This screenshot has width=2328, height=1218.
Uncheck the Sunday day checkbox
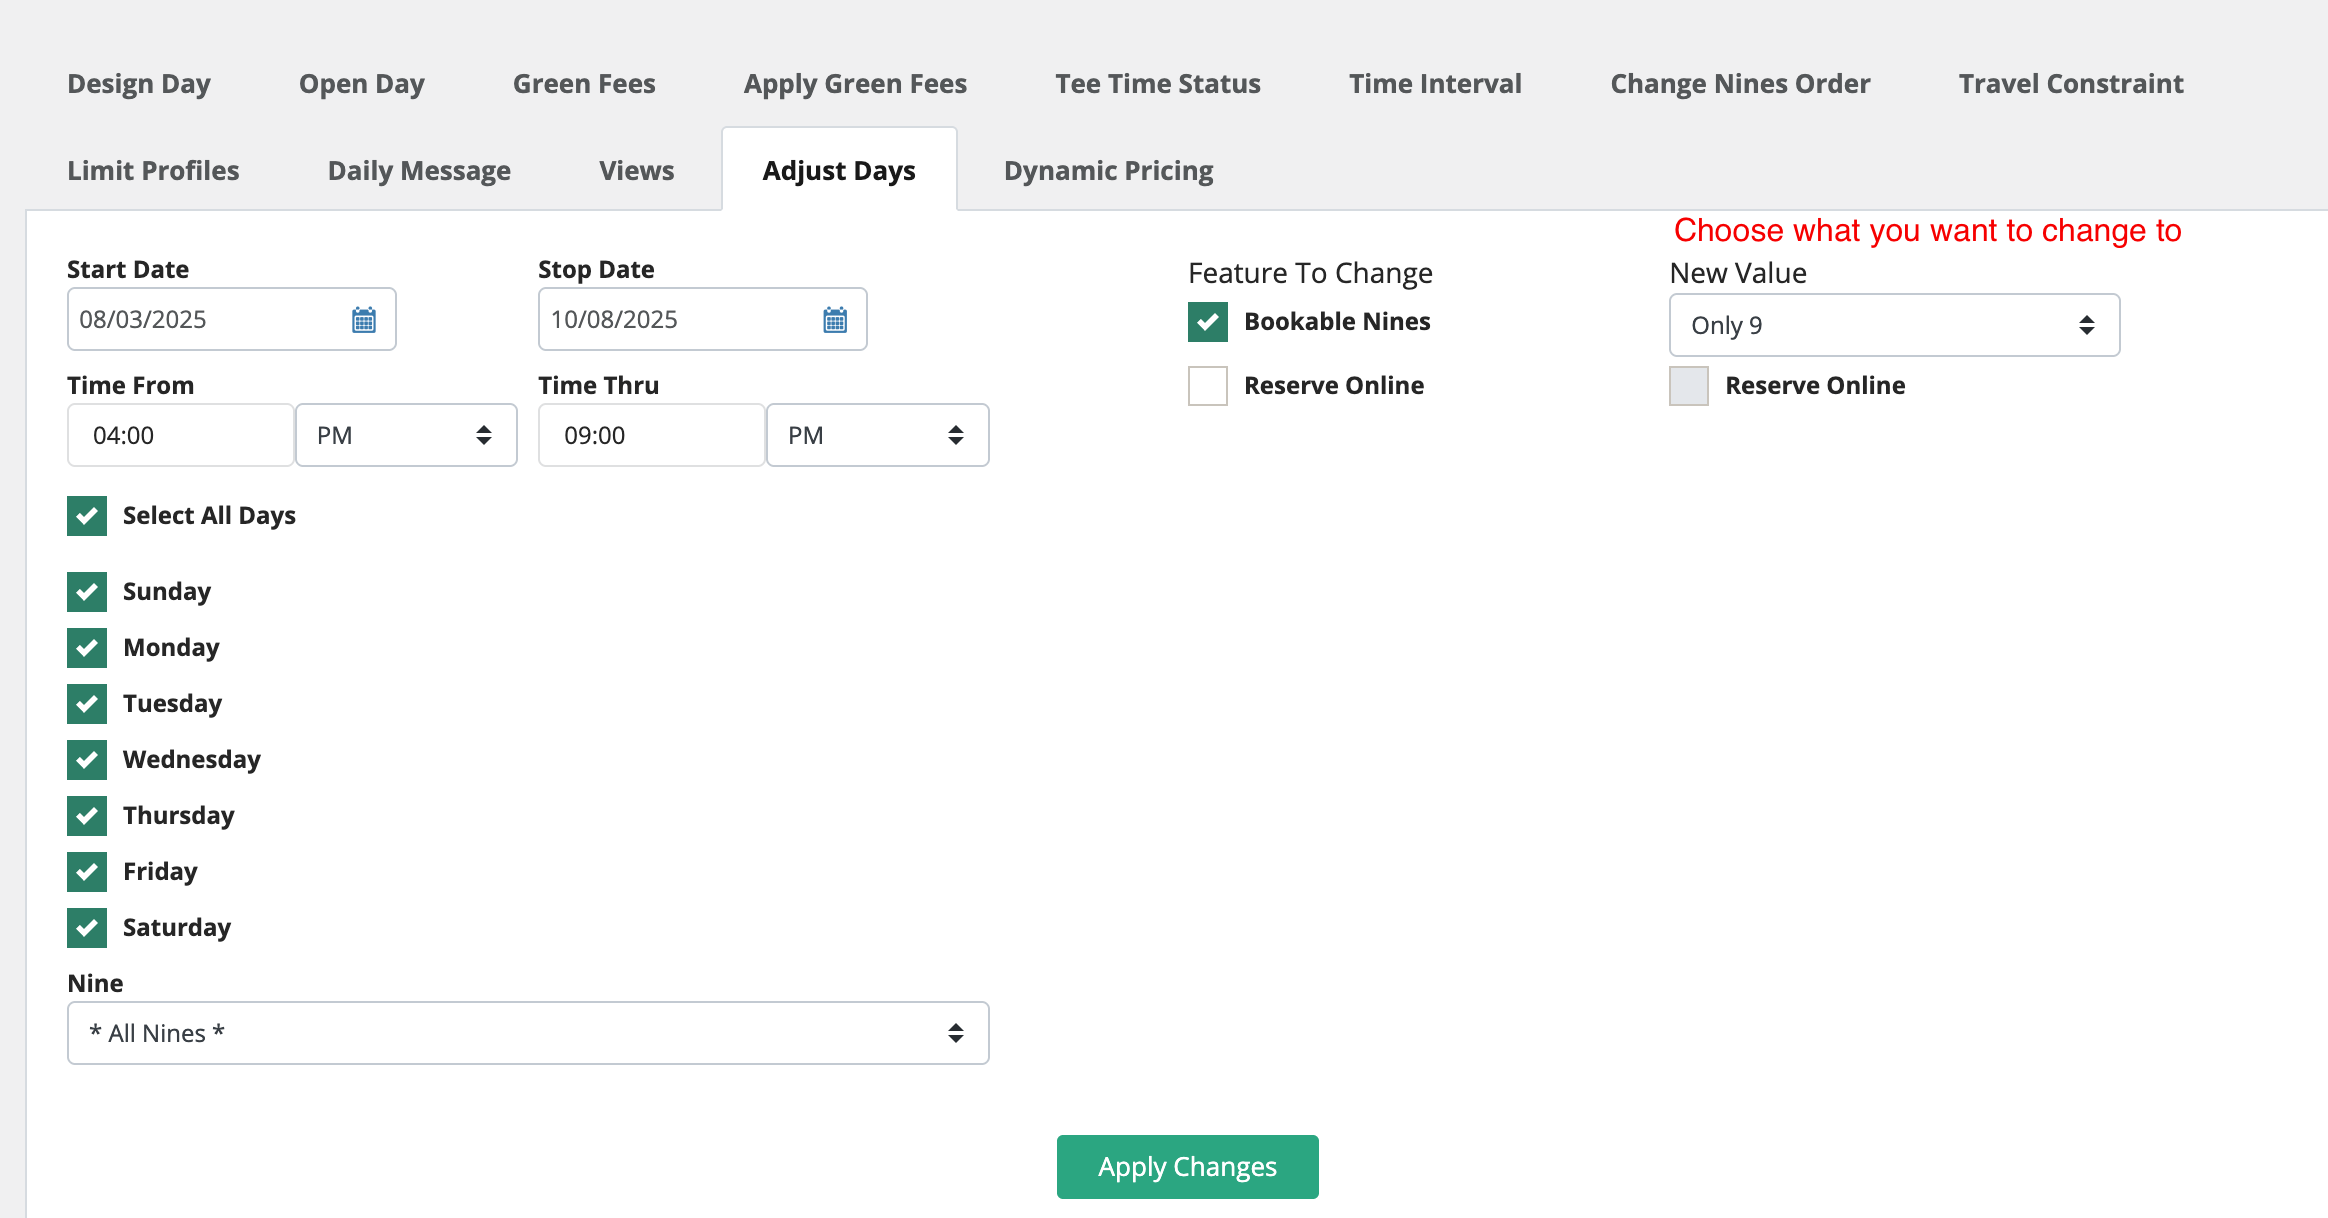tap(87, 592)
